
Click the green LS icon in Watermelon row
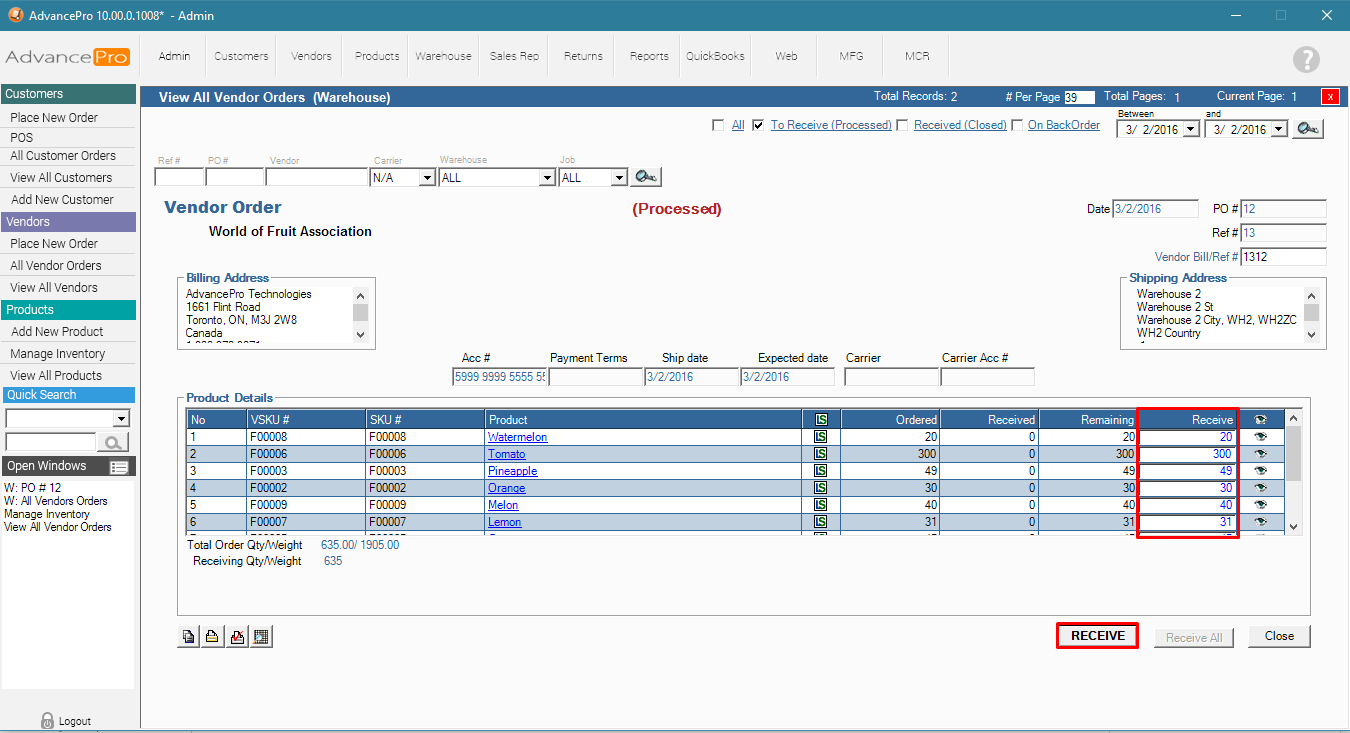pyautogui.click(x=820, y=437)
